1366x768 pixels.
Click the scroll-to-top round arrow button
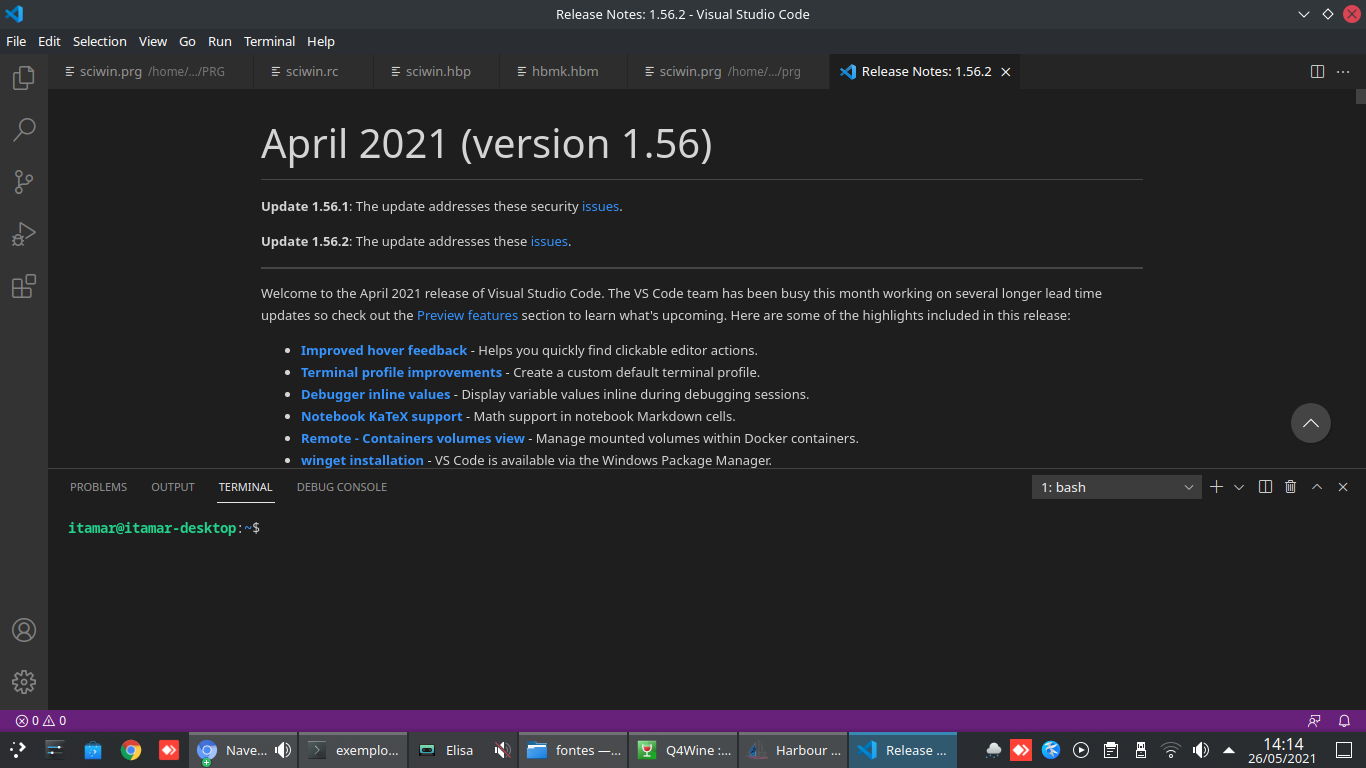1310,423
